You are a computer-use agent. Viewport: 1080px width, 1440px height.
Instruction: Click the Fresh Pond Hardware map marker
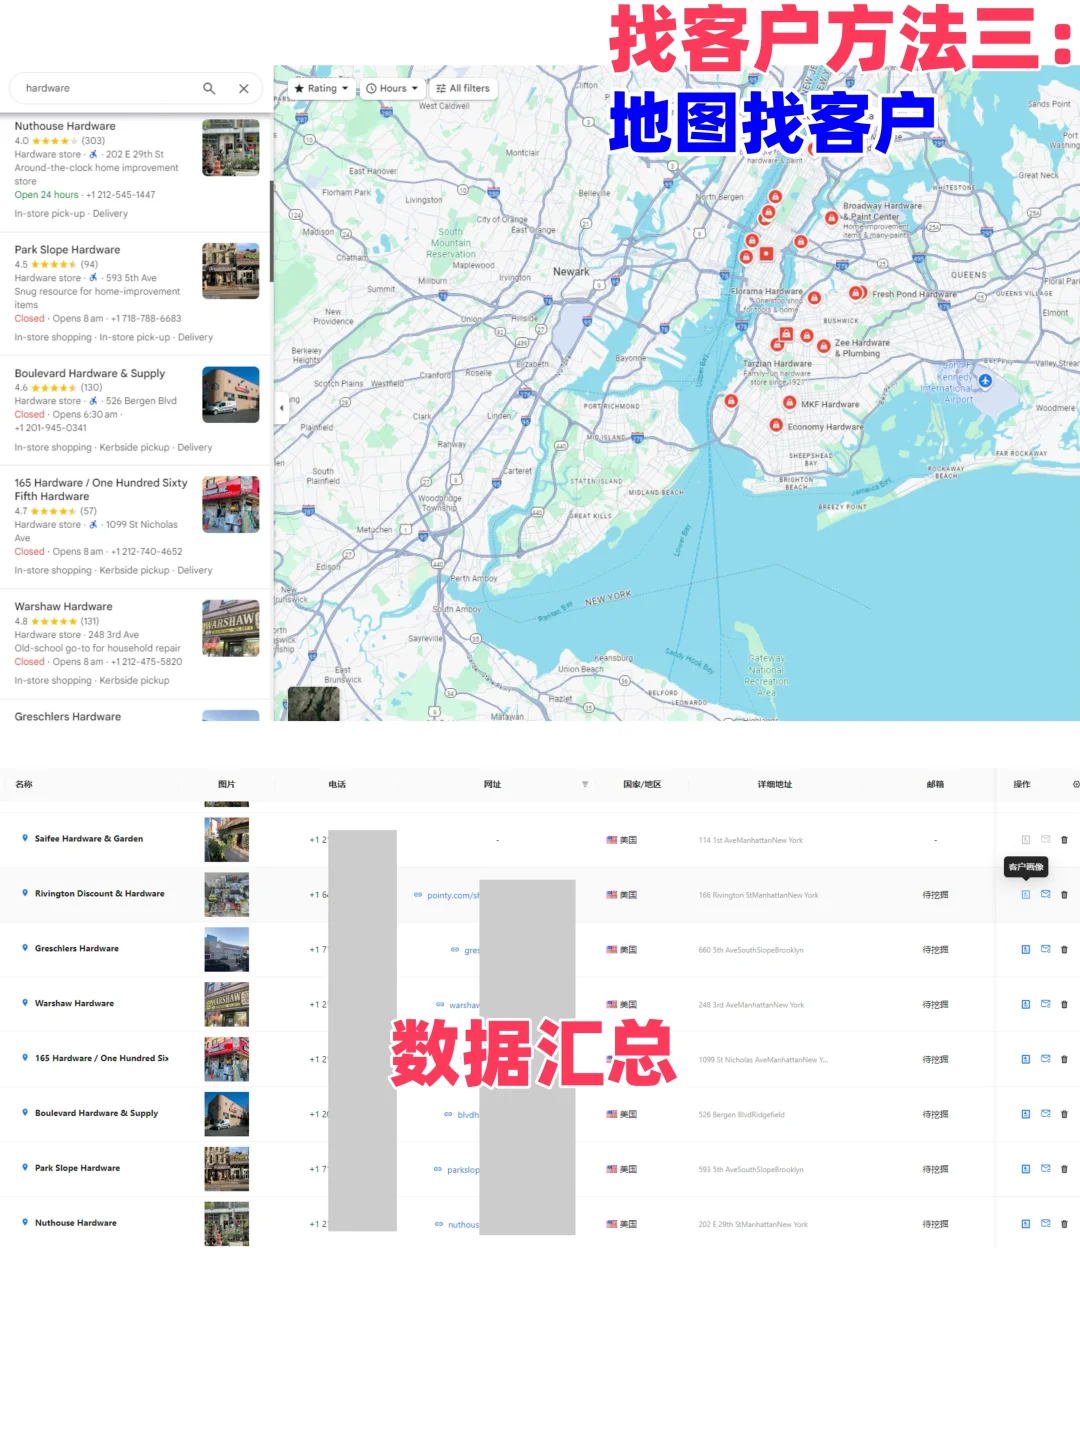point(856,291)
